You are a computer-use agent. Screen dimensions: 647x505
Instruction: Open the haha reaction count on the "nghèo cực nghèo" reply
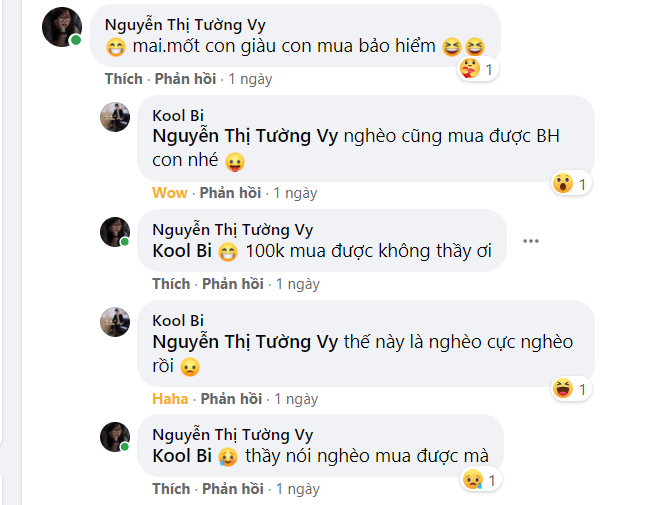click(x=570, y=388)
